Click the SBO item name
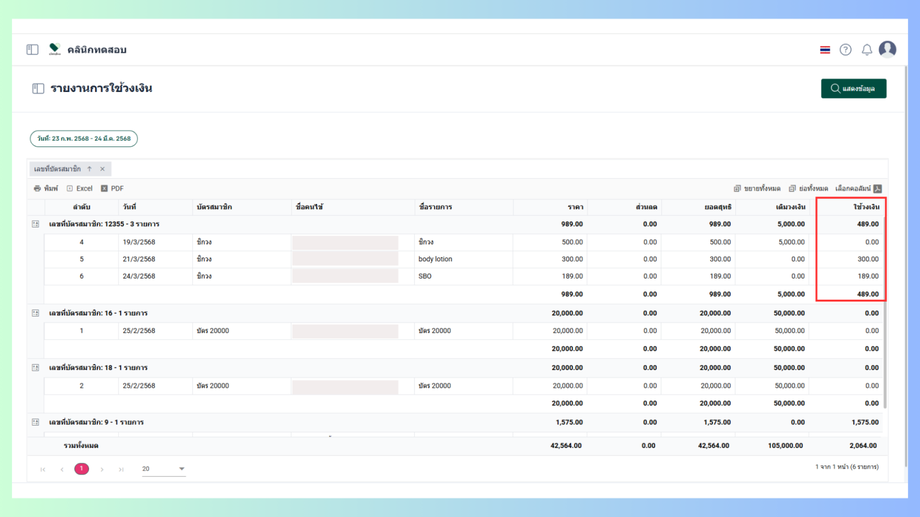Viewport: 920px width, 517px height. click(x=425, y=276)
